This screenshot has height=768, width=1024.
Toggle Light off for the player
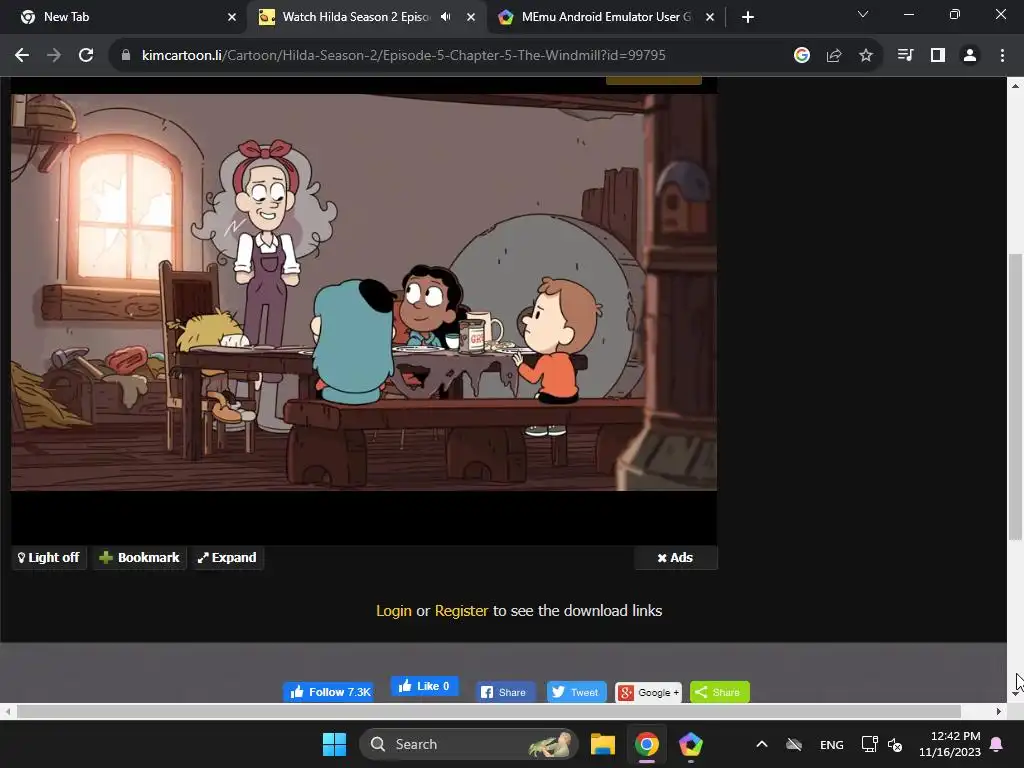[x=49, y=558]
